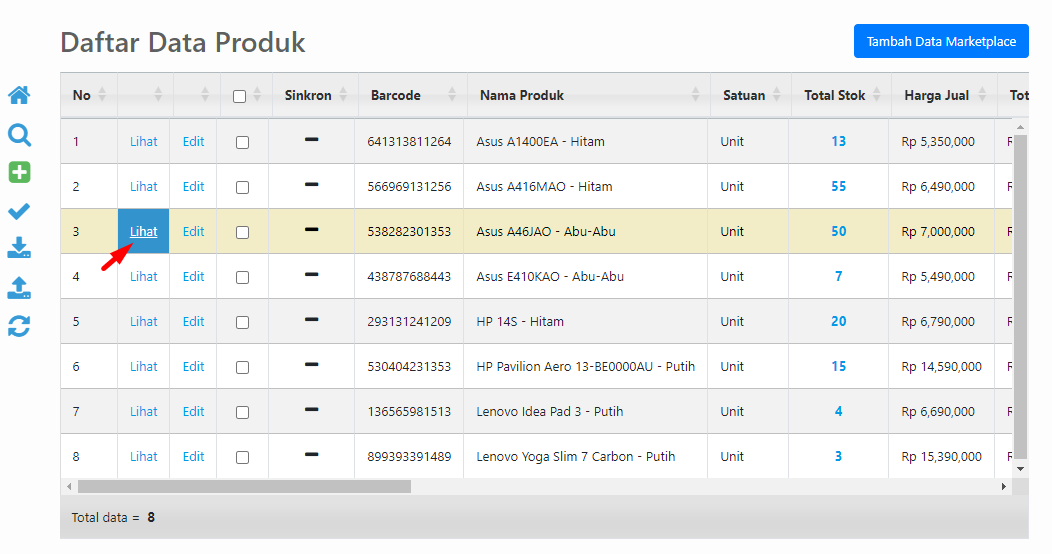This screenshot has width=1052, height=554.
Task: Select barcode 641313811264 cell
Action: 409,142
